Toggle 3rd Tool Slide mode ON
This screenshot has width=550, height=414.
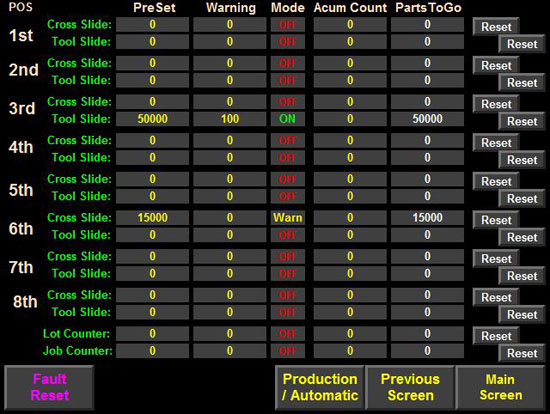[288, 119]
